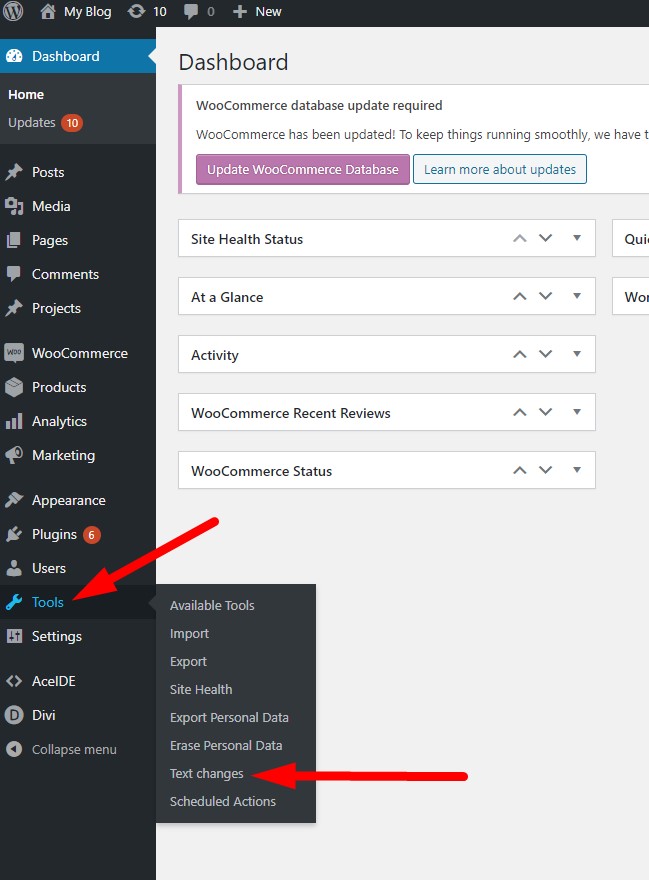Click the My Blog home icon
This screenshot has height=880, width=649.
pos(48,11)
